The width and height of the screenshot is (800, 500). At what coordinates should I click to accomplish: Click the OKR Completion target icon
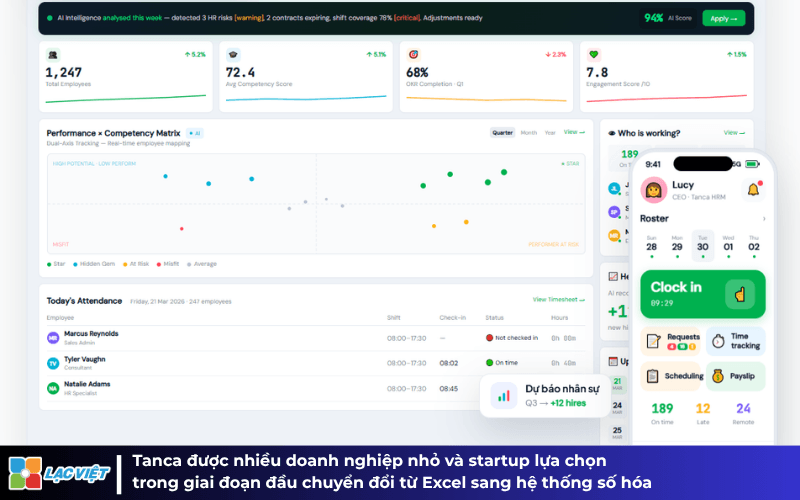click(413, 55)
